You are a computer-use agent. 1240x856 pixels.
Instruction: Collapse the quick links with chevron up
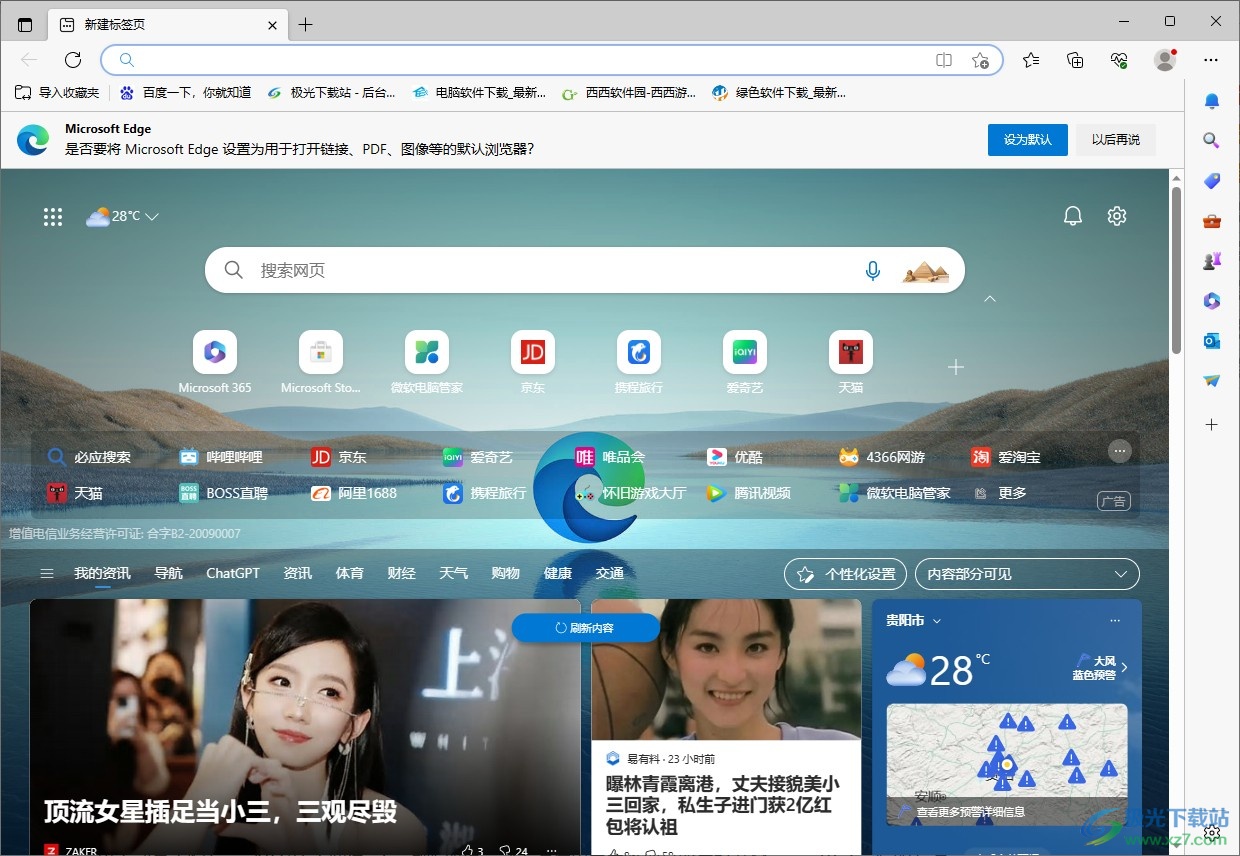990,299
